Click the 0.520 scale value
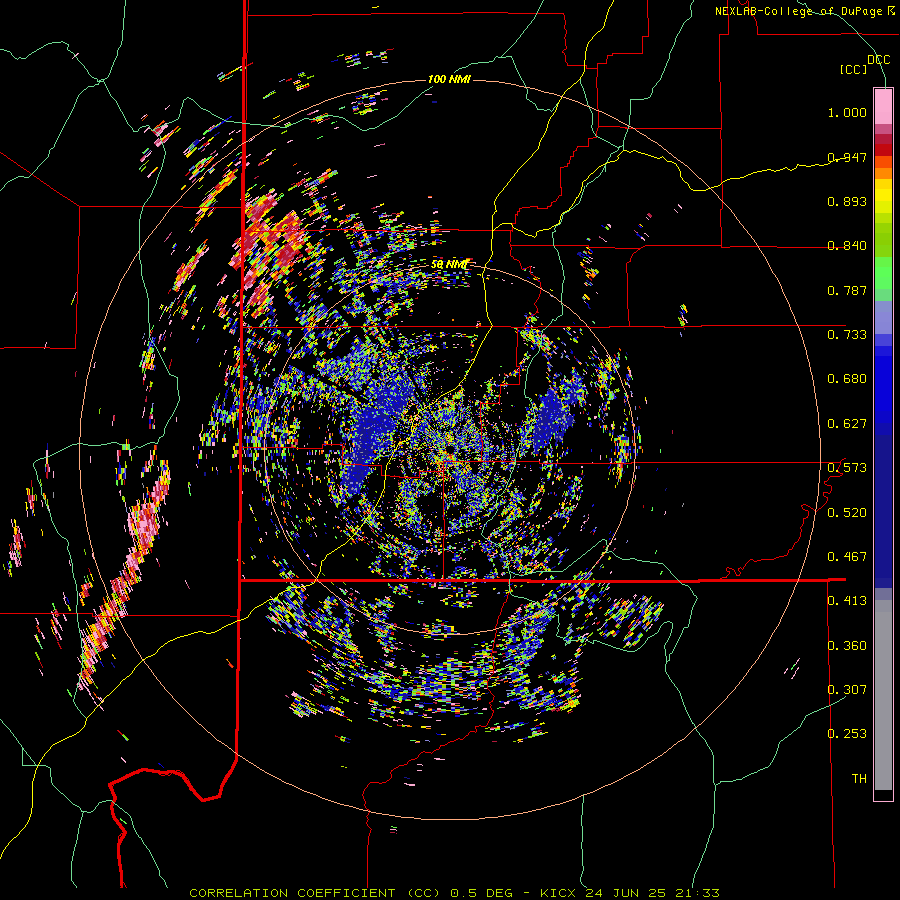Viewport: 900px width, 900px height. coord(847,513)
